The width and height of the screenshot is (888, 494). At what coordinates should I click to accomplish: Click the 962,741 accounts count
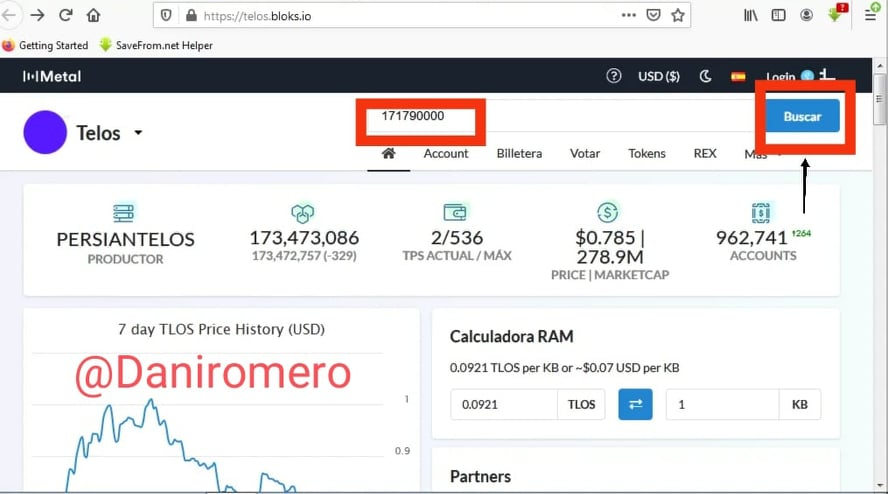[752, 237]
